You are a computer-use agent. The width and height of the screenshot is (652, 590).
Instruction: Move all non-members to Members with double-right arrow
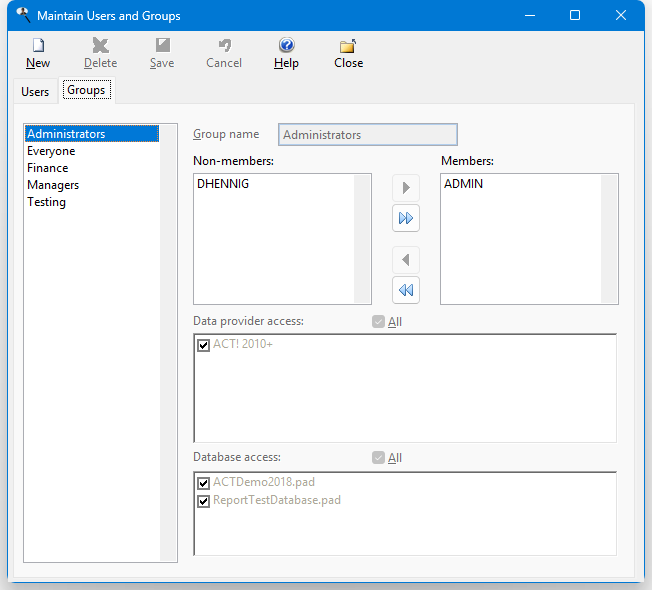(406, 218)
